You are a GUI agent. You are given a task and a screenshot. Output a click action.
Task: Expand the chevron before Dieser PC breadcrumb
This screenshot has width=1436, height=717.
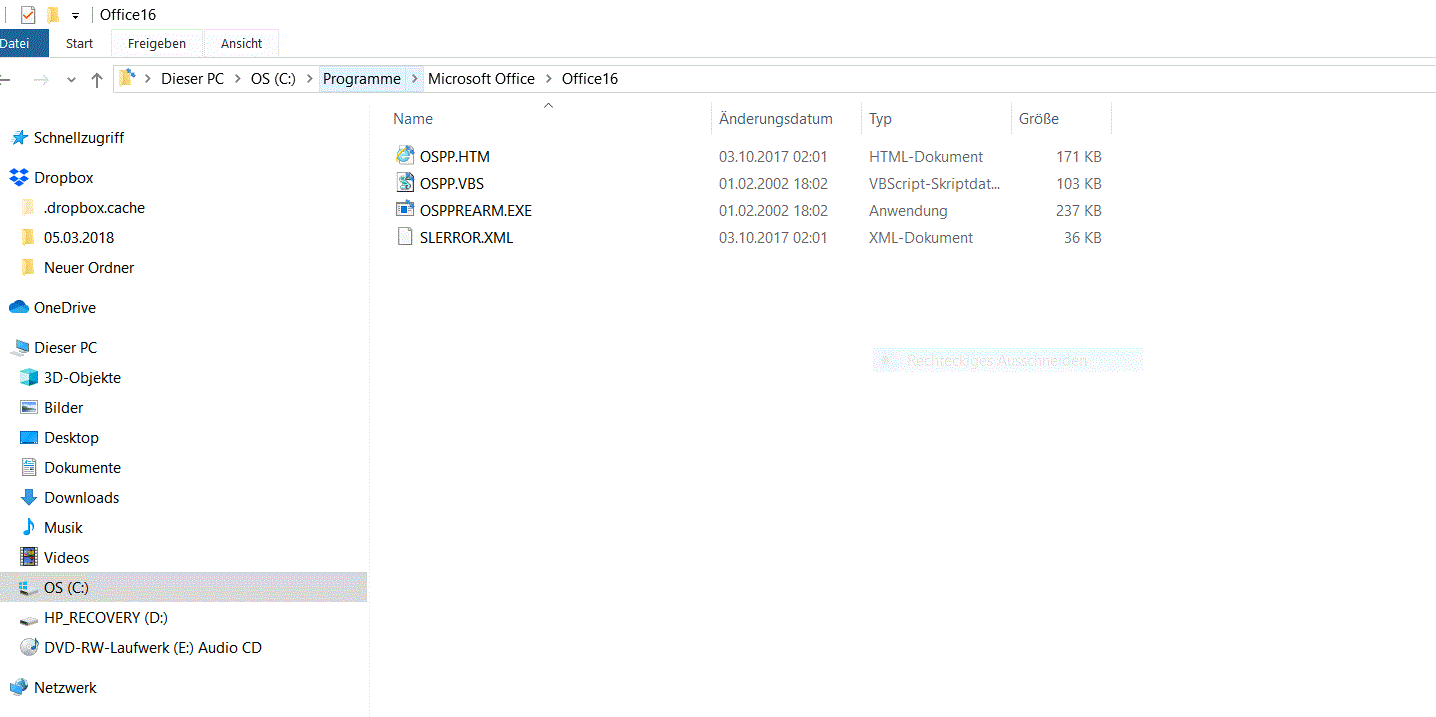148,79
